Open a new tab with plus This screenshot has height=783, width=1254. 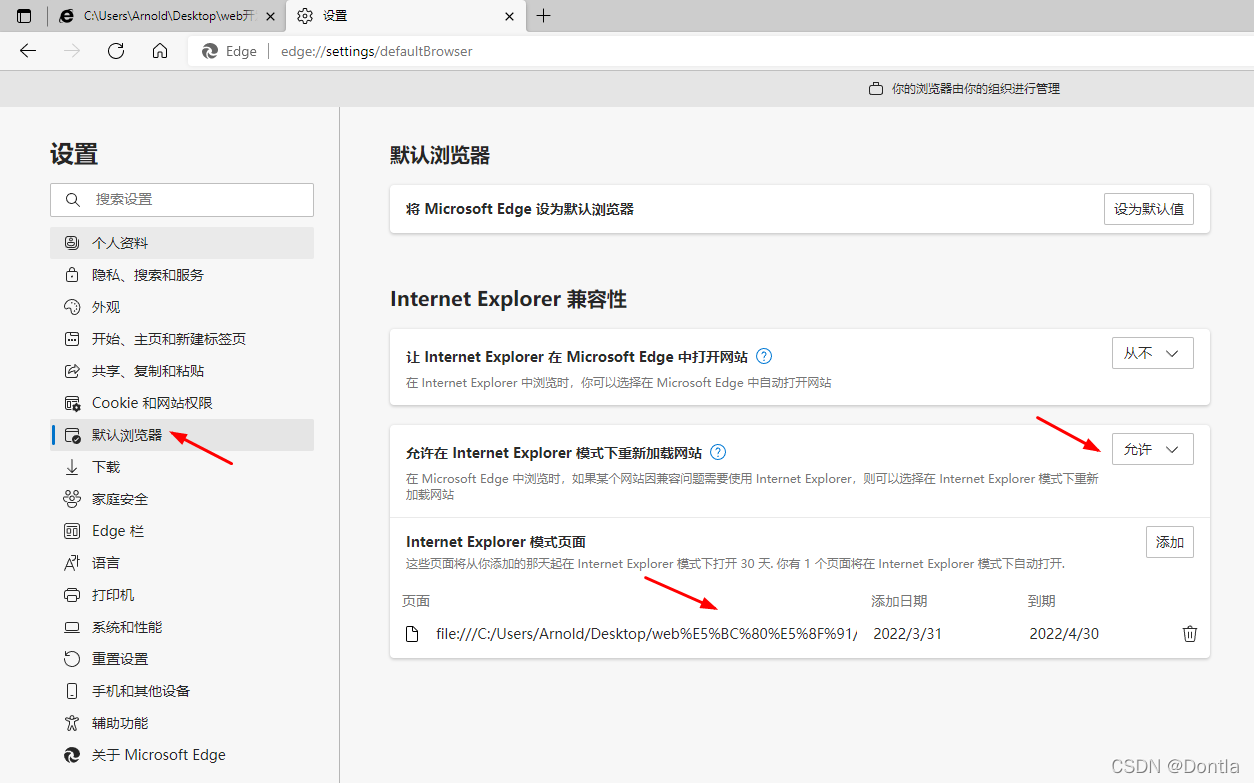(x=543, y=16)
